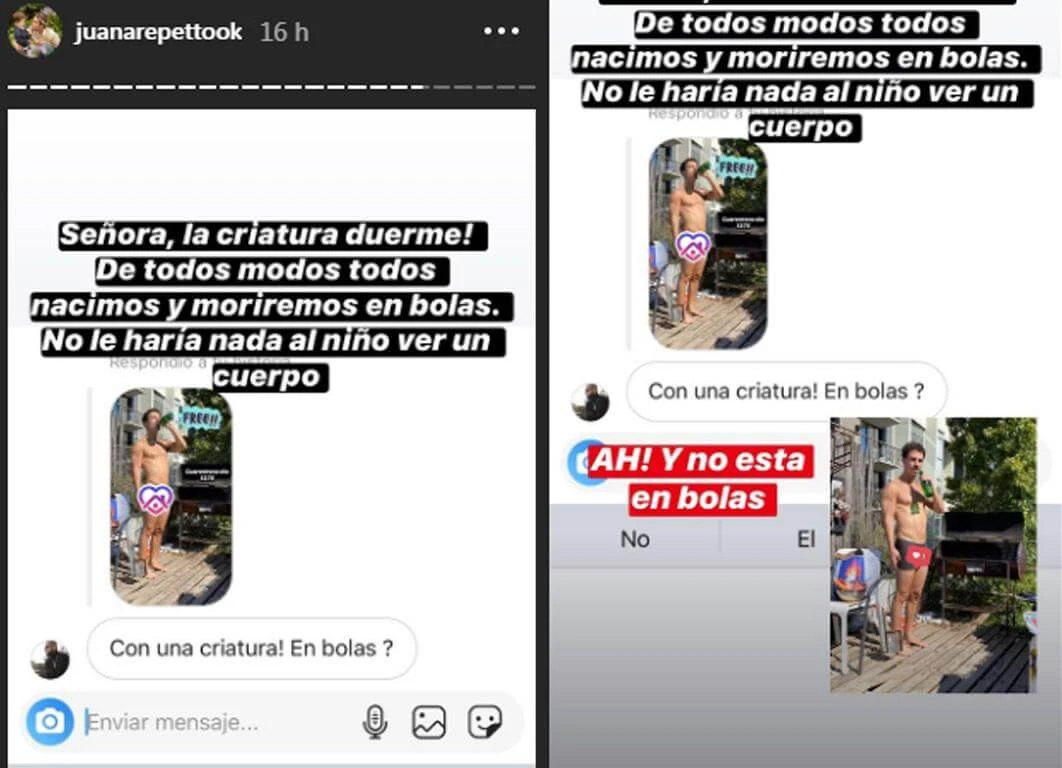Tap the 'Con una criatura! En bolas ?' bubble on left
1062x768 pixels.
(251, 648)
